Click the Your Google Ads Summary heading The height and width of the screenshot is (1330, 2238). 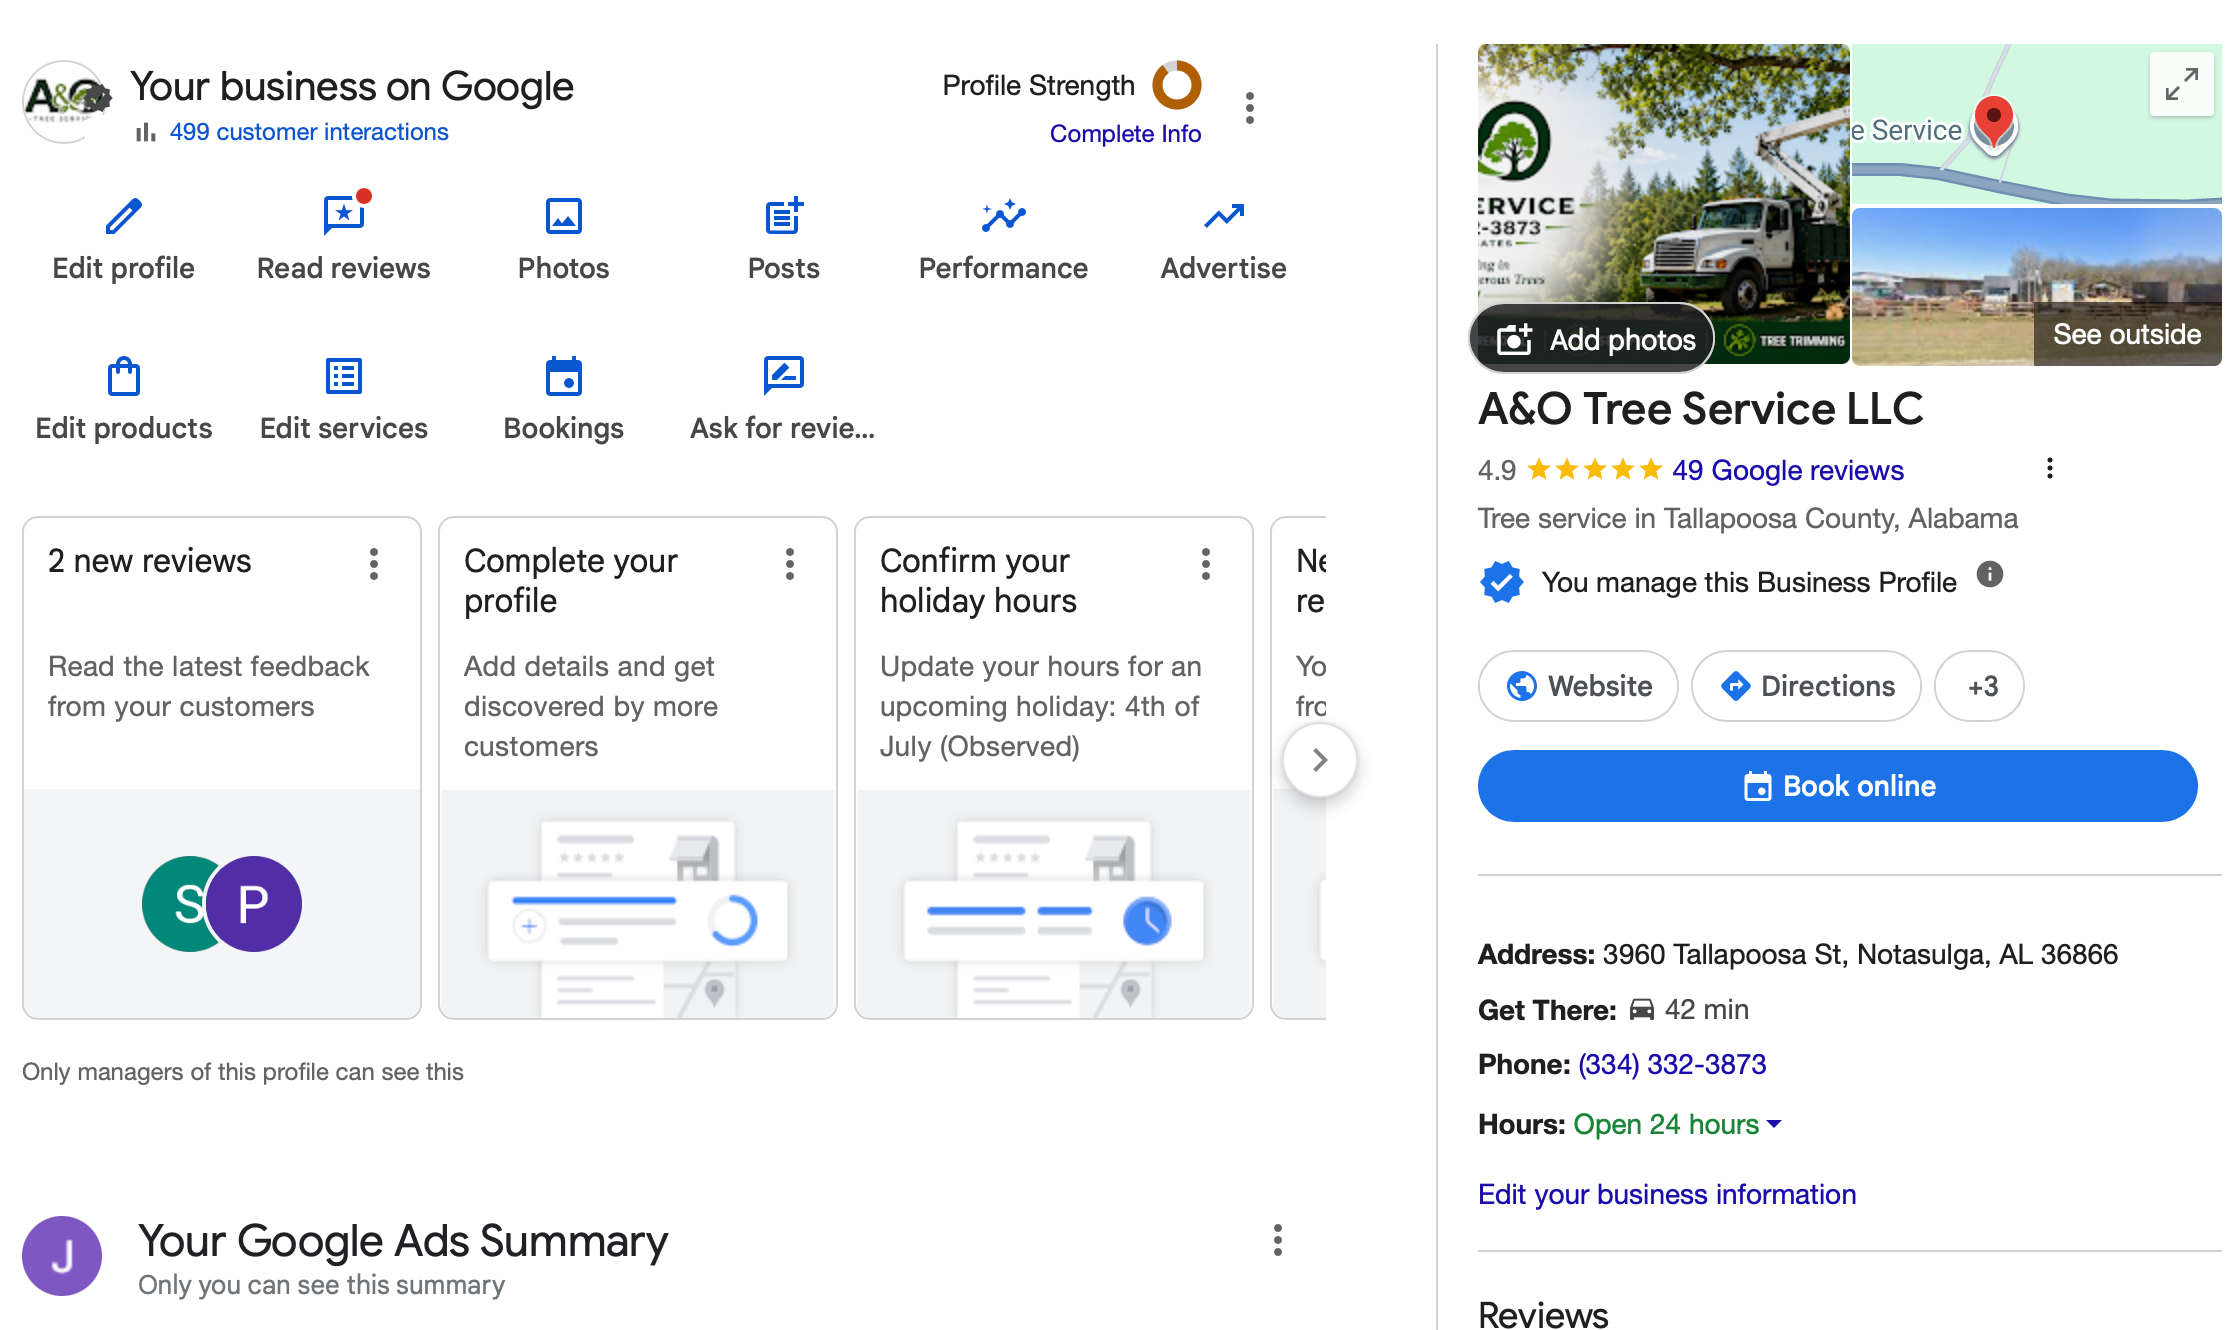point(402,1241)
